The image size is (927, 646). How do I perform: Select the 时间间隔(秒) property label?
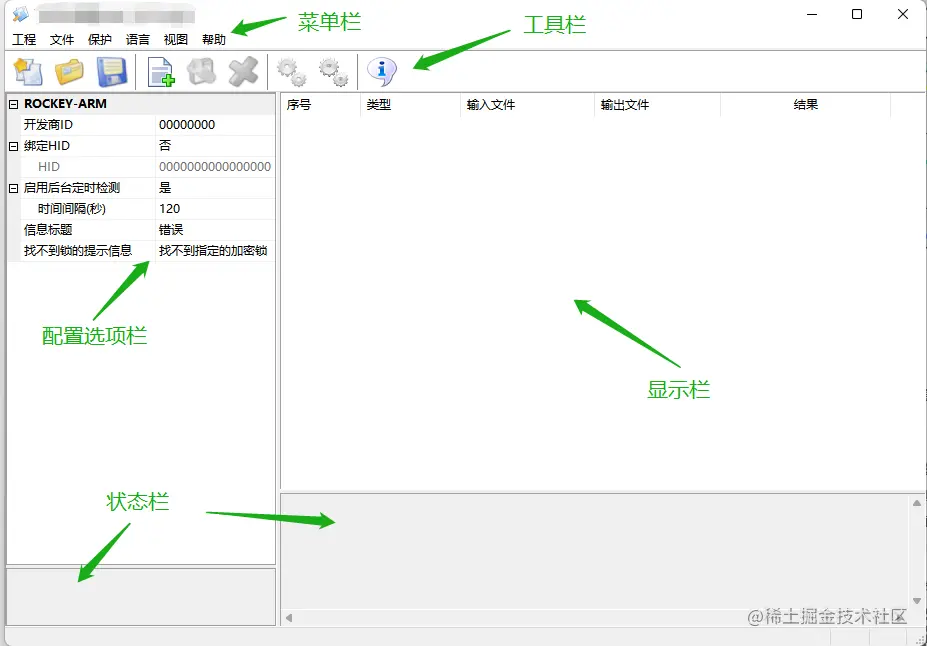[72, 209]
